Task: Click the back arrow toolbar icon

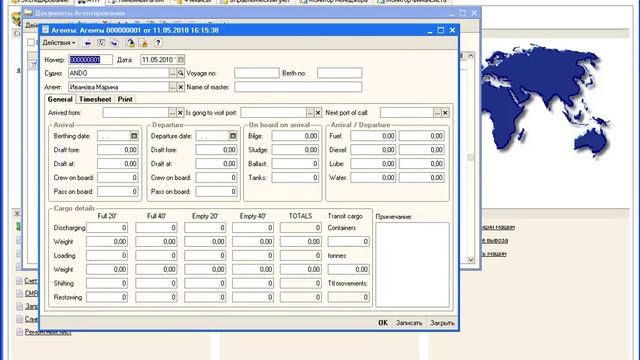Action: pos(87,43)
